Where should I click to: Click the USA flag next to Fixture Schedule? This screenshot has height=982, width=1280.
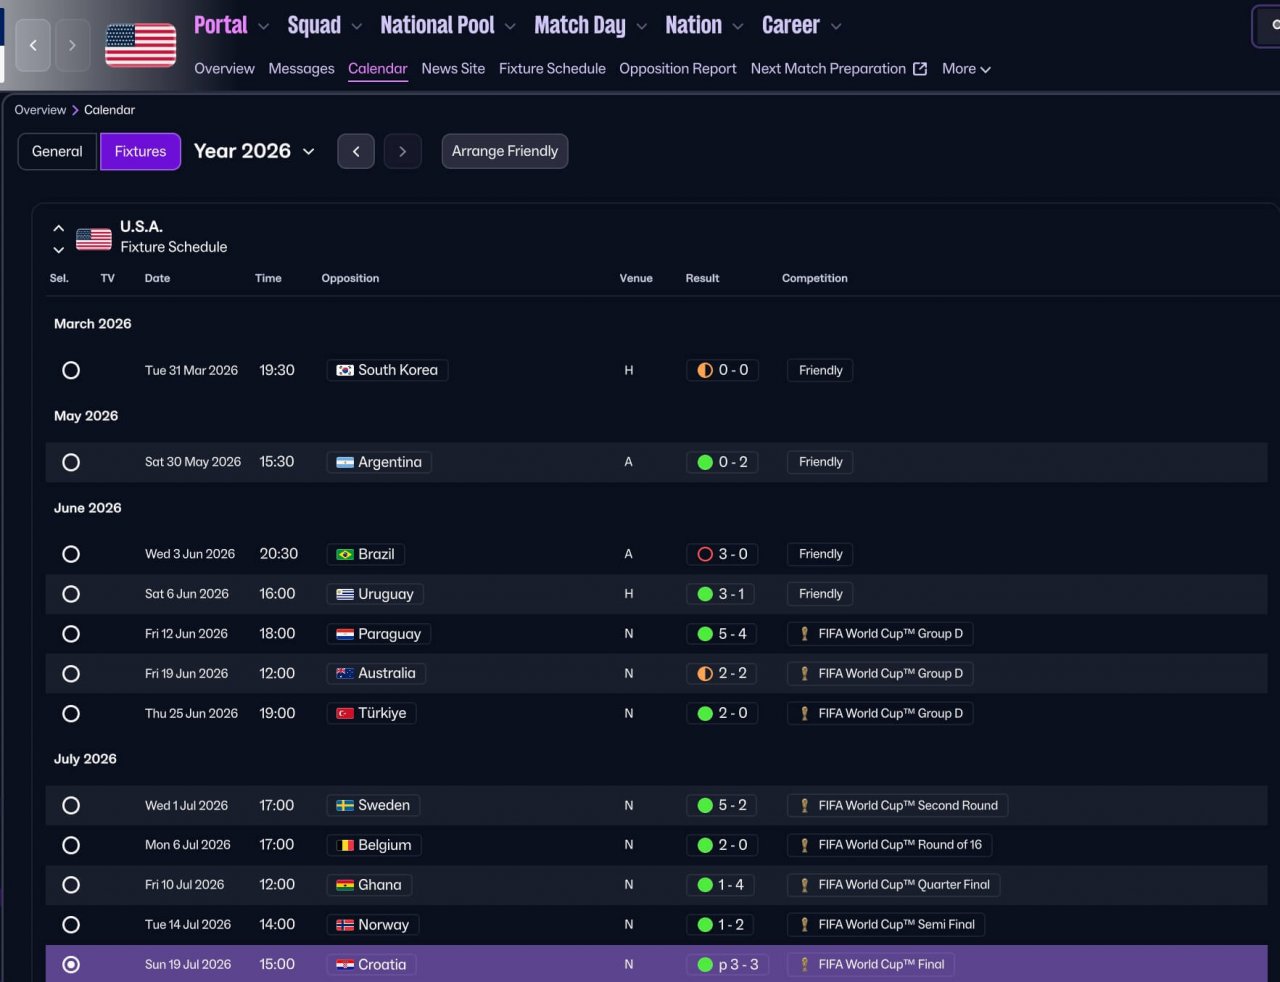click(x=94, y=239)
